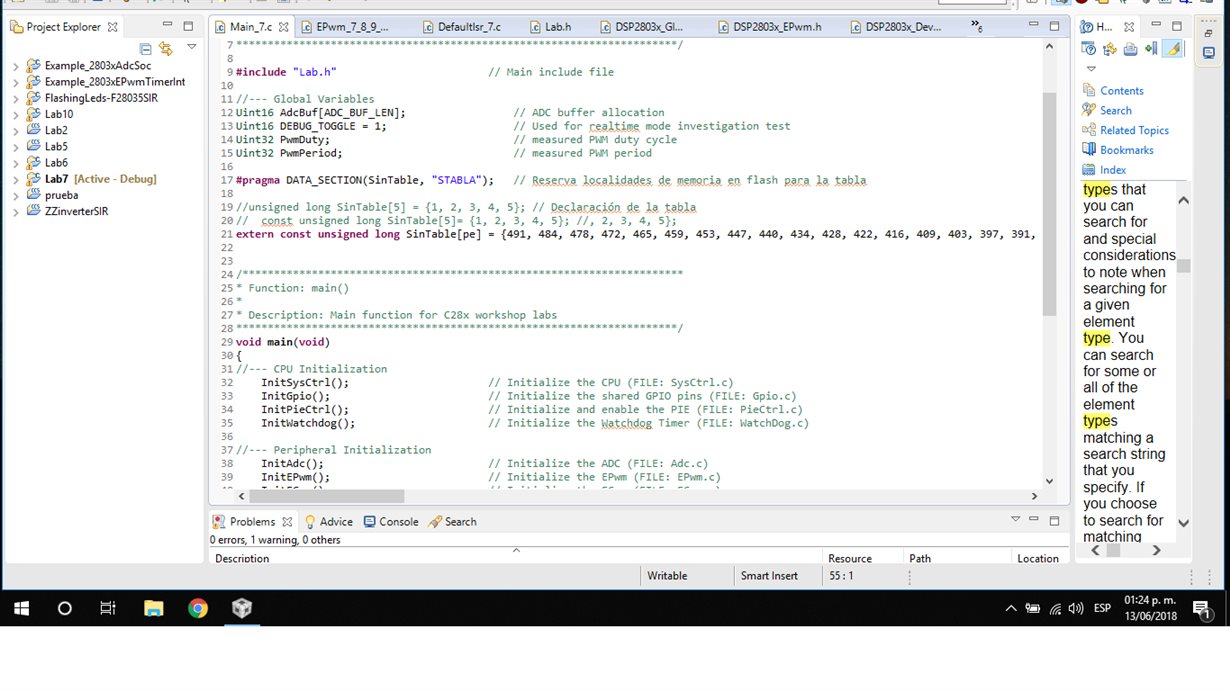Select Lab7 [Active - Debug] project

(100, 179)
